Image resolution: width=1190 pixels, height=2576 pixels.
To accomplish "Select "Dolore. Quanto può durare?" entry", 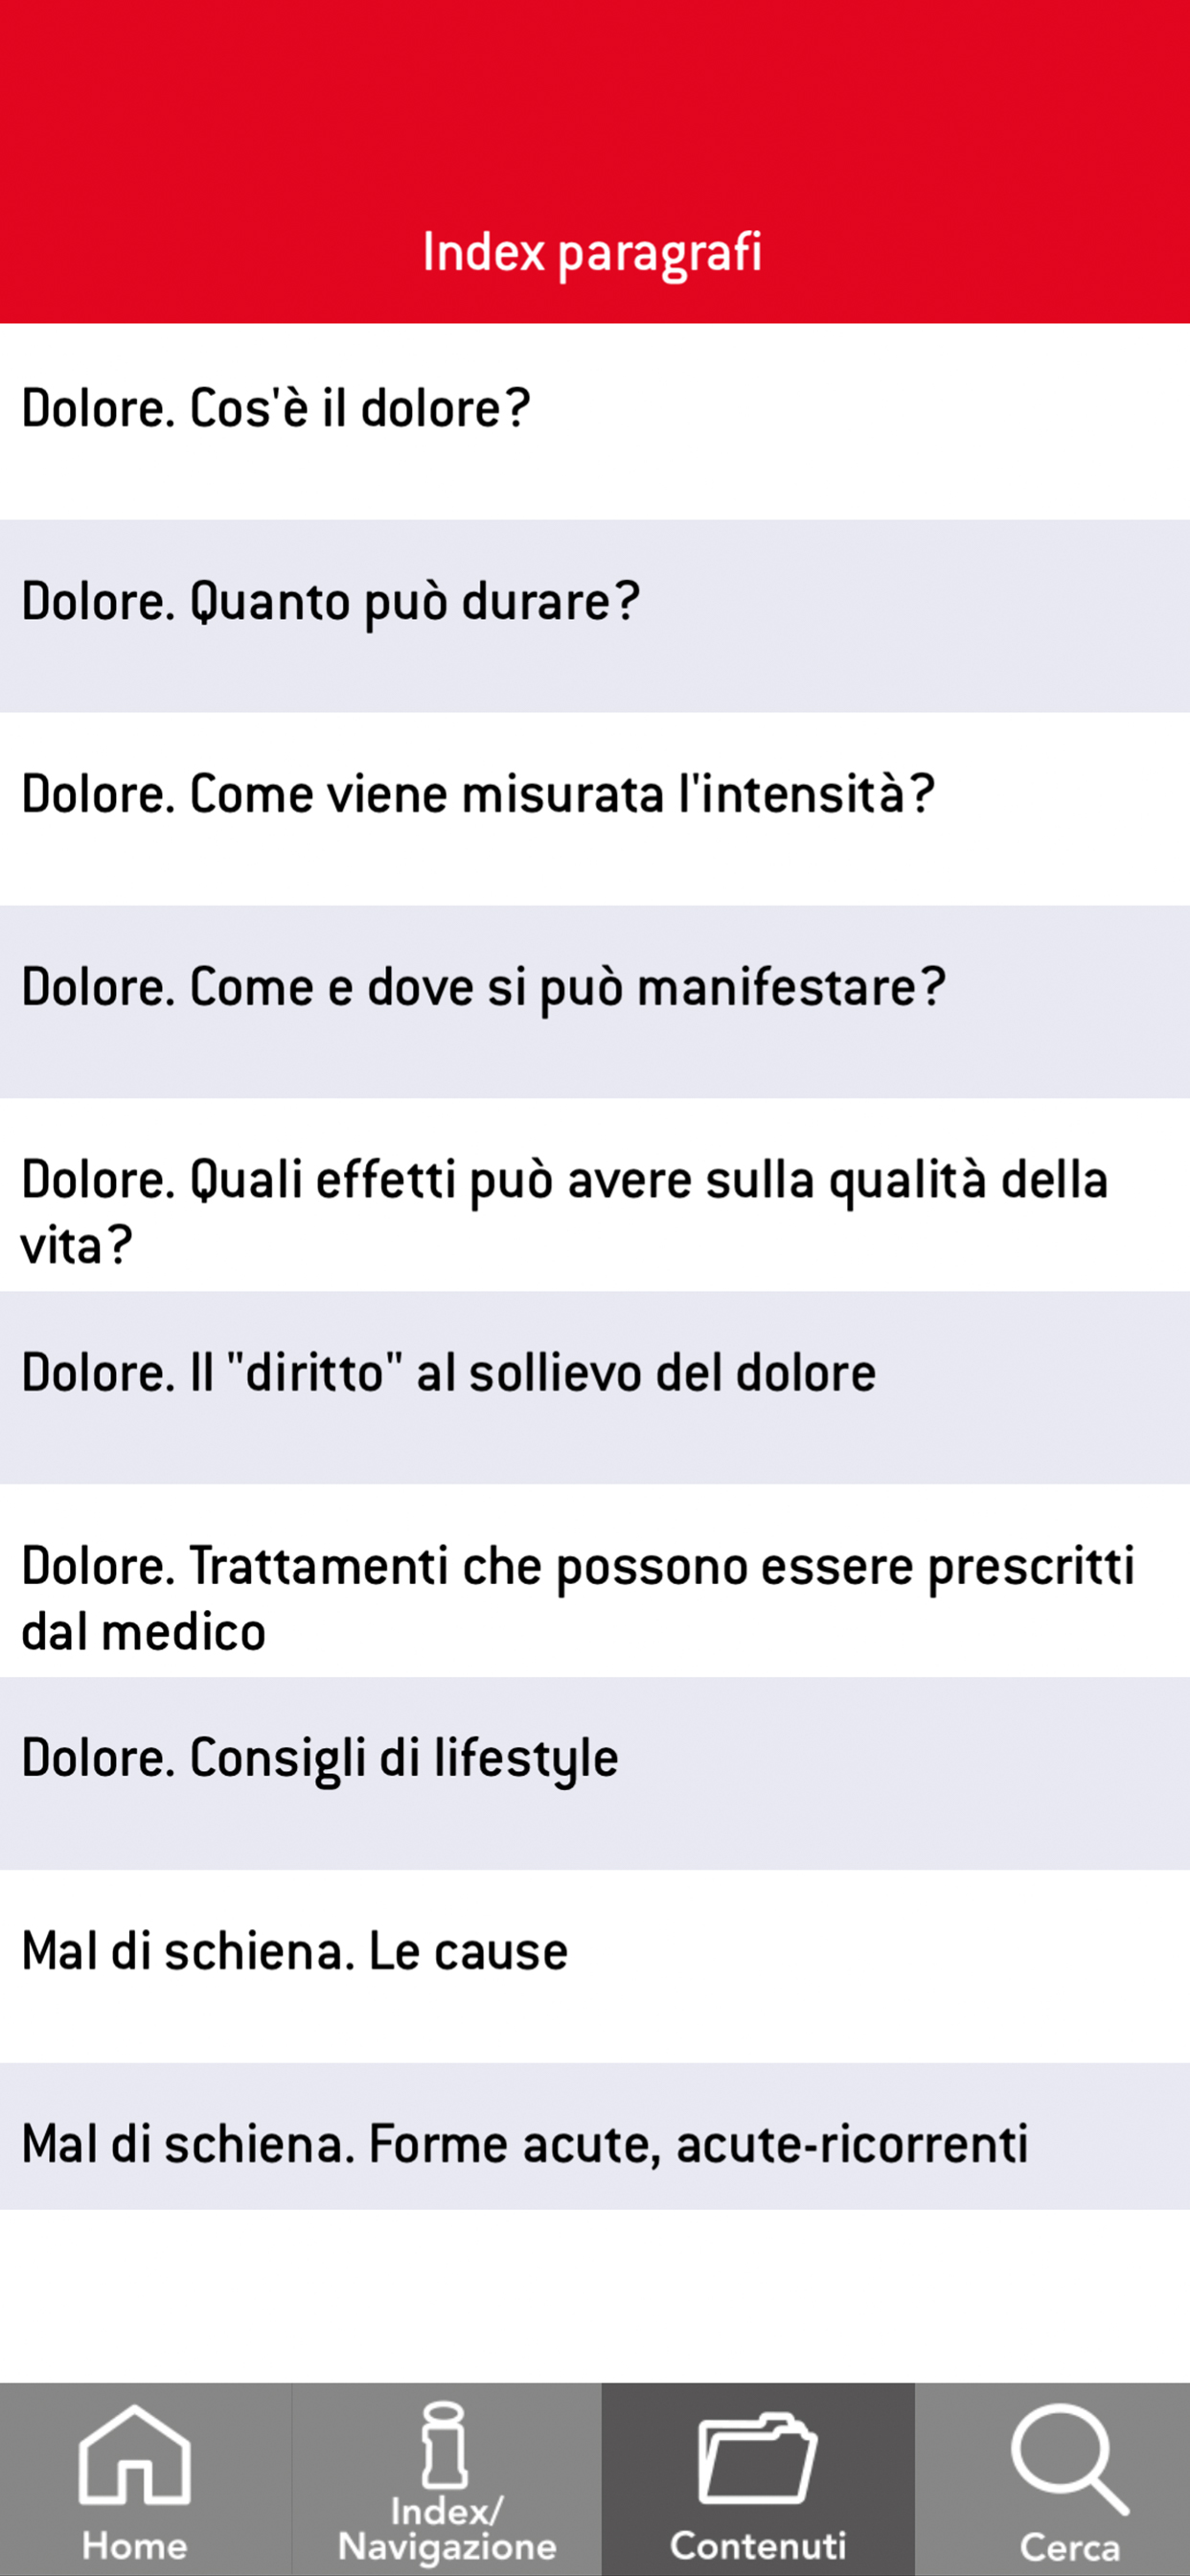I will coord(330,602).
